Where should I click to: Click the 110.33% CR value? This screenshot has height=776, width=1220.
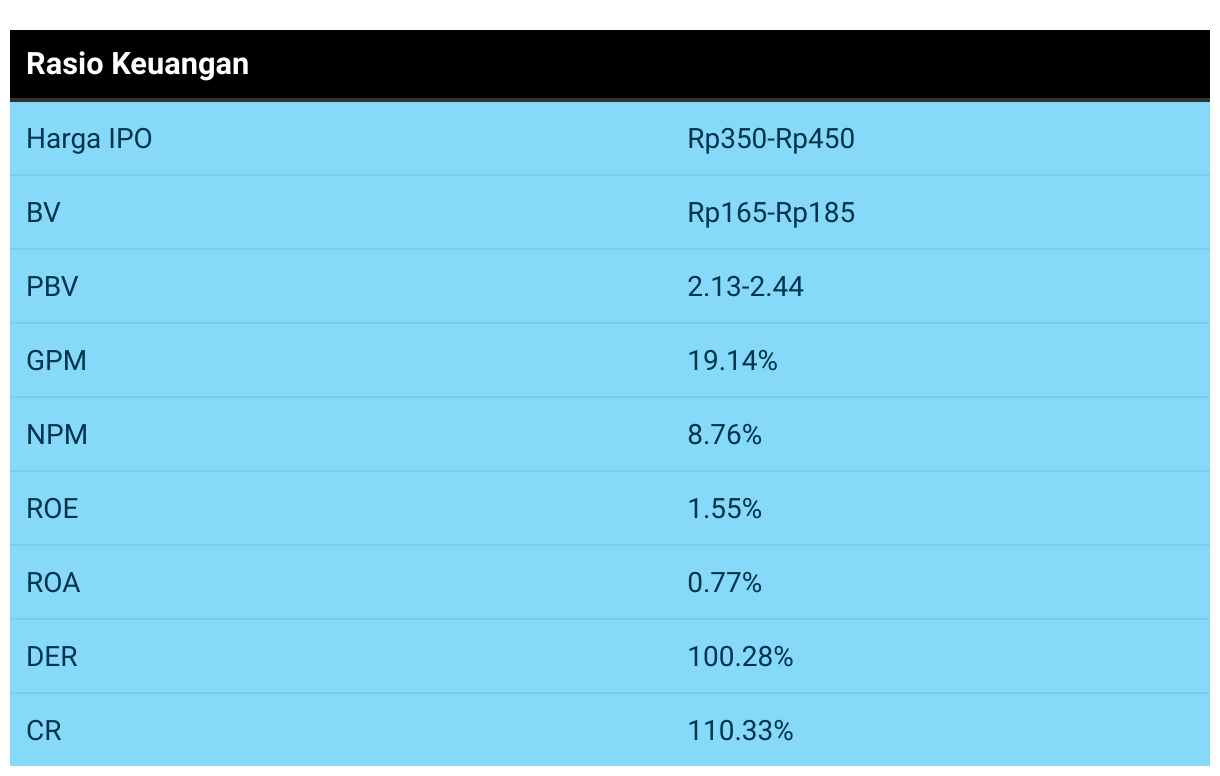tap(740, 731)
